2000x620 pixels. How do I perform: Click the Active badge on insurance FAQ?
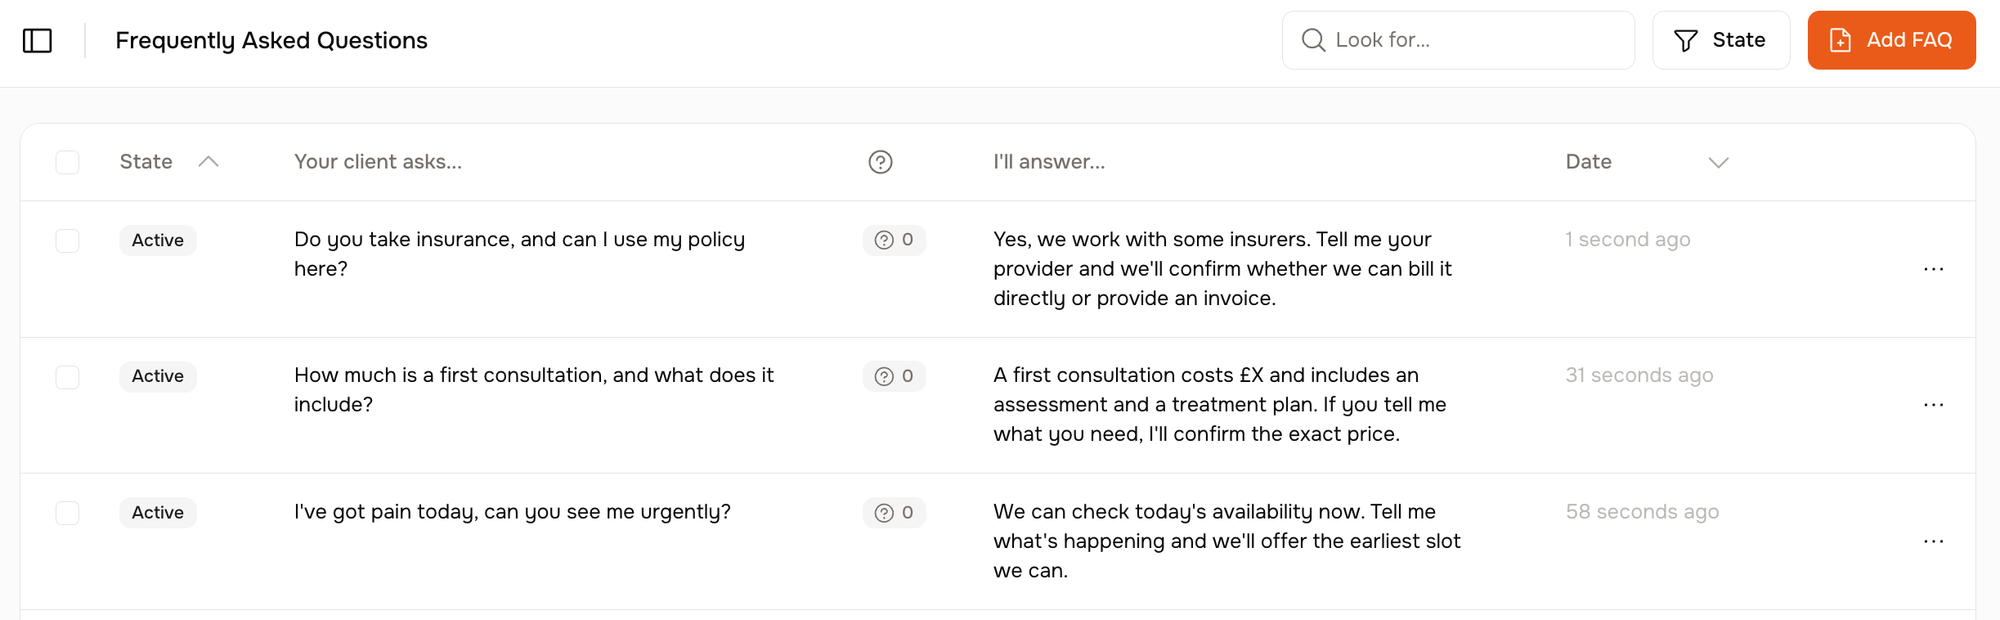click(158, 241)
